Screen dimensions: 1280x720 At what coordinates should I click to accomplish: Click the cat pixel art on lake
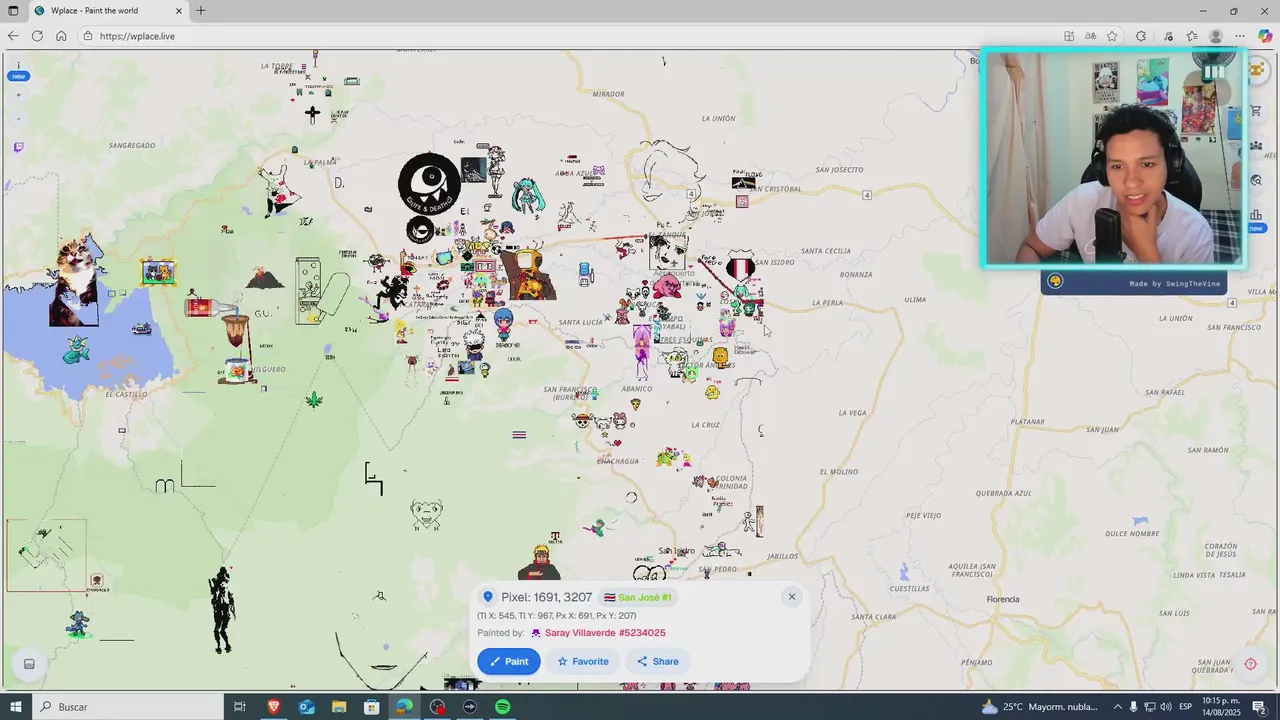76,280
